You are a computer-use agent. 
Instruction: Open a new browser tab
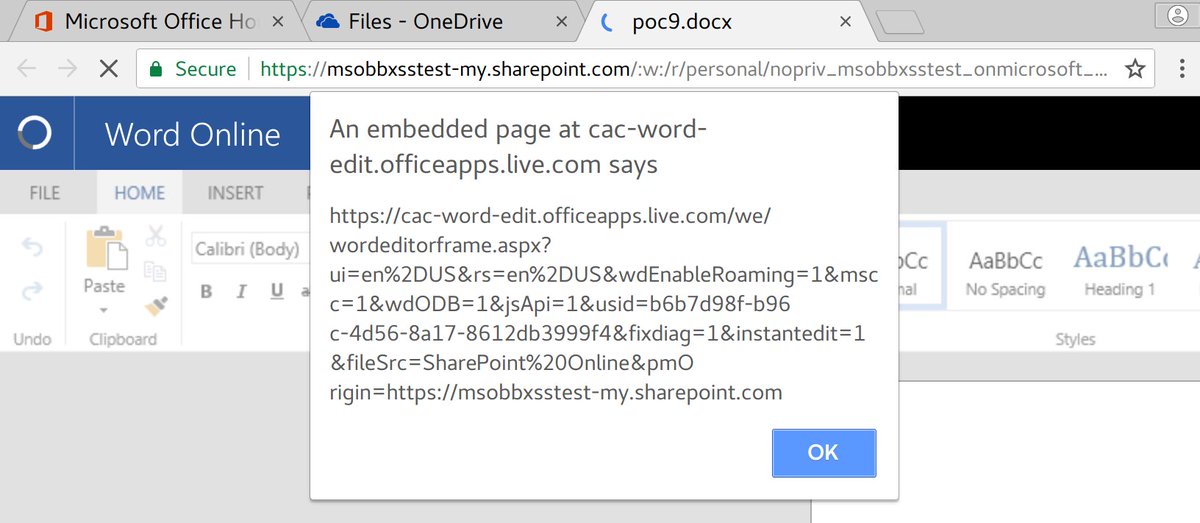pyautogui.click(x=900, y=23)
